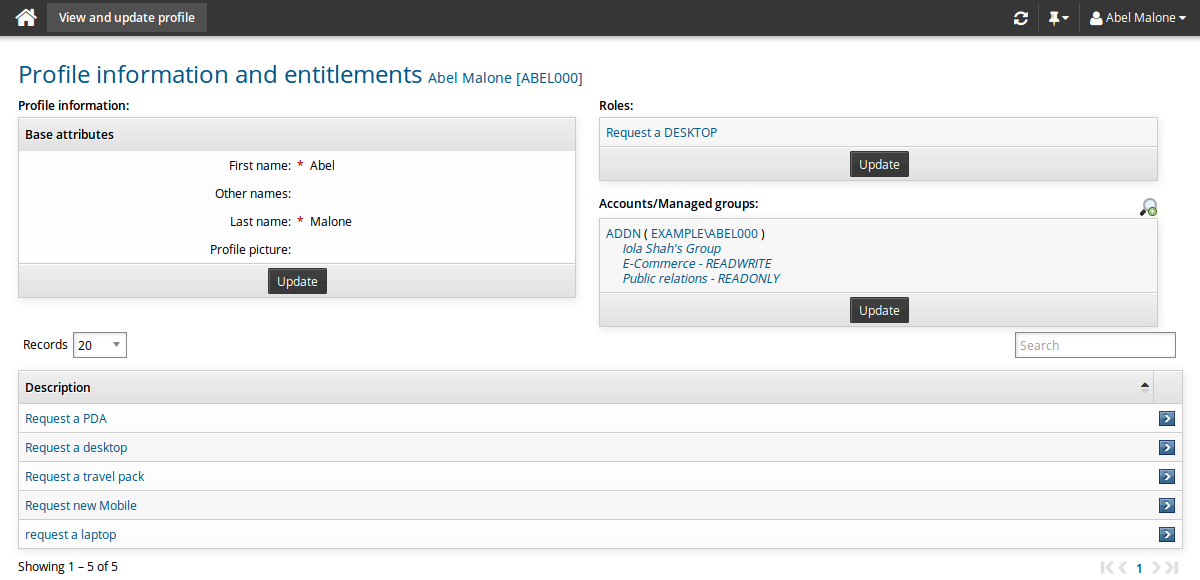Screen dimensions: 1200x580
Task: Go to the home page icon
Action: pos(26,18)
